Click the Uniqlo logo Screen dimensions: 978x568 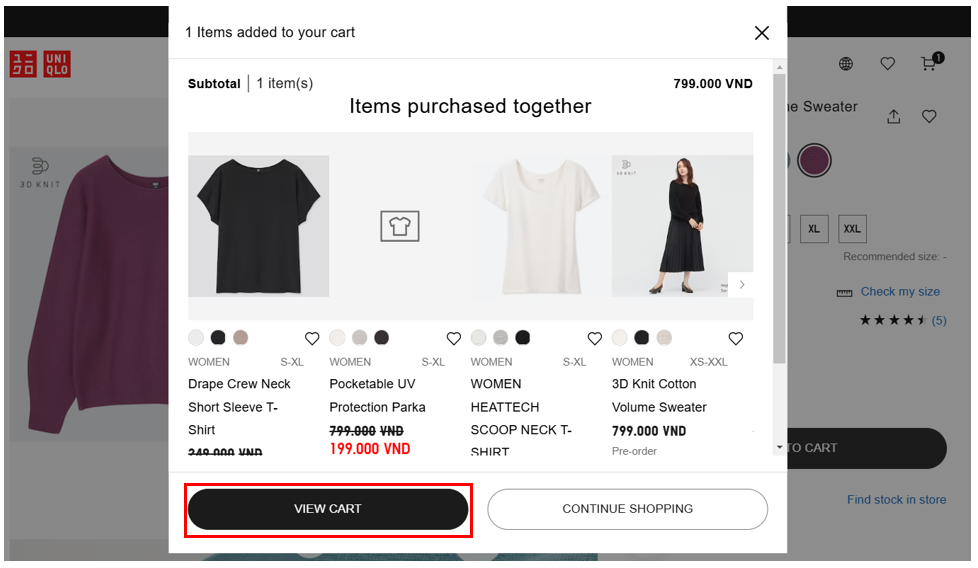click(40, 65)
